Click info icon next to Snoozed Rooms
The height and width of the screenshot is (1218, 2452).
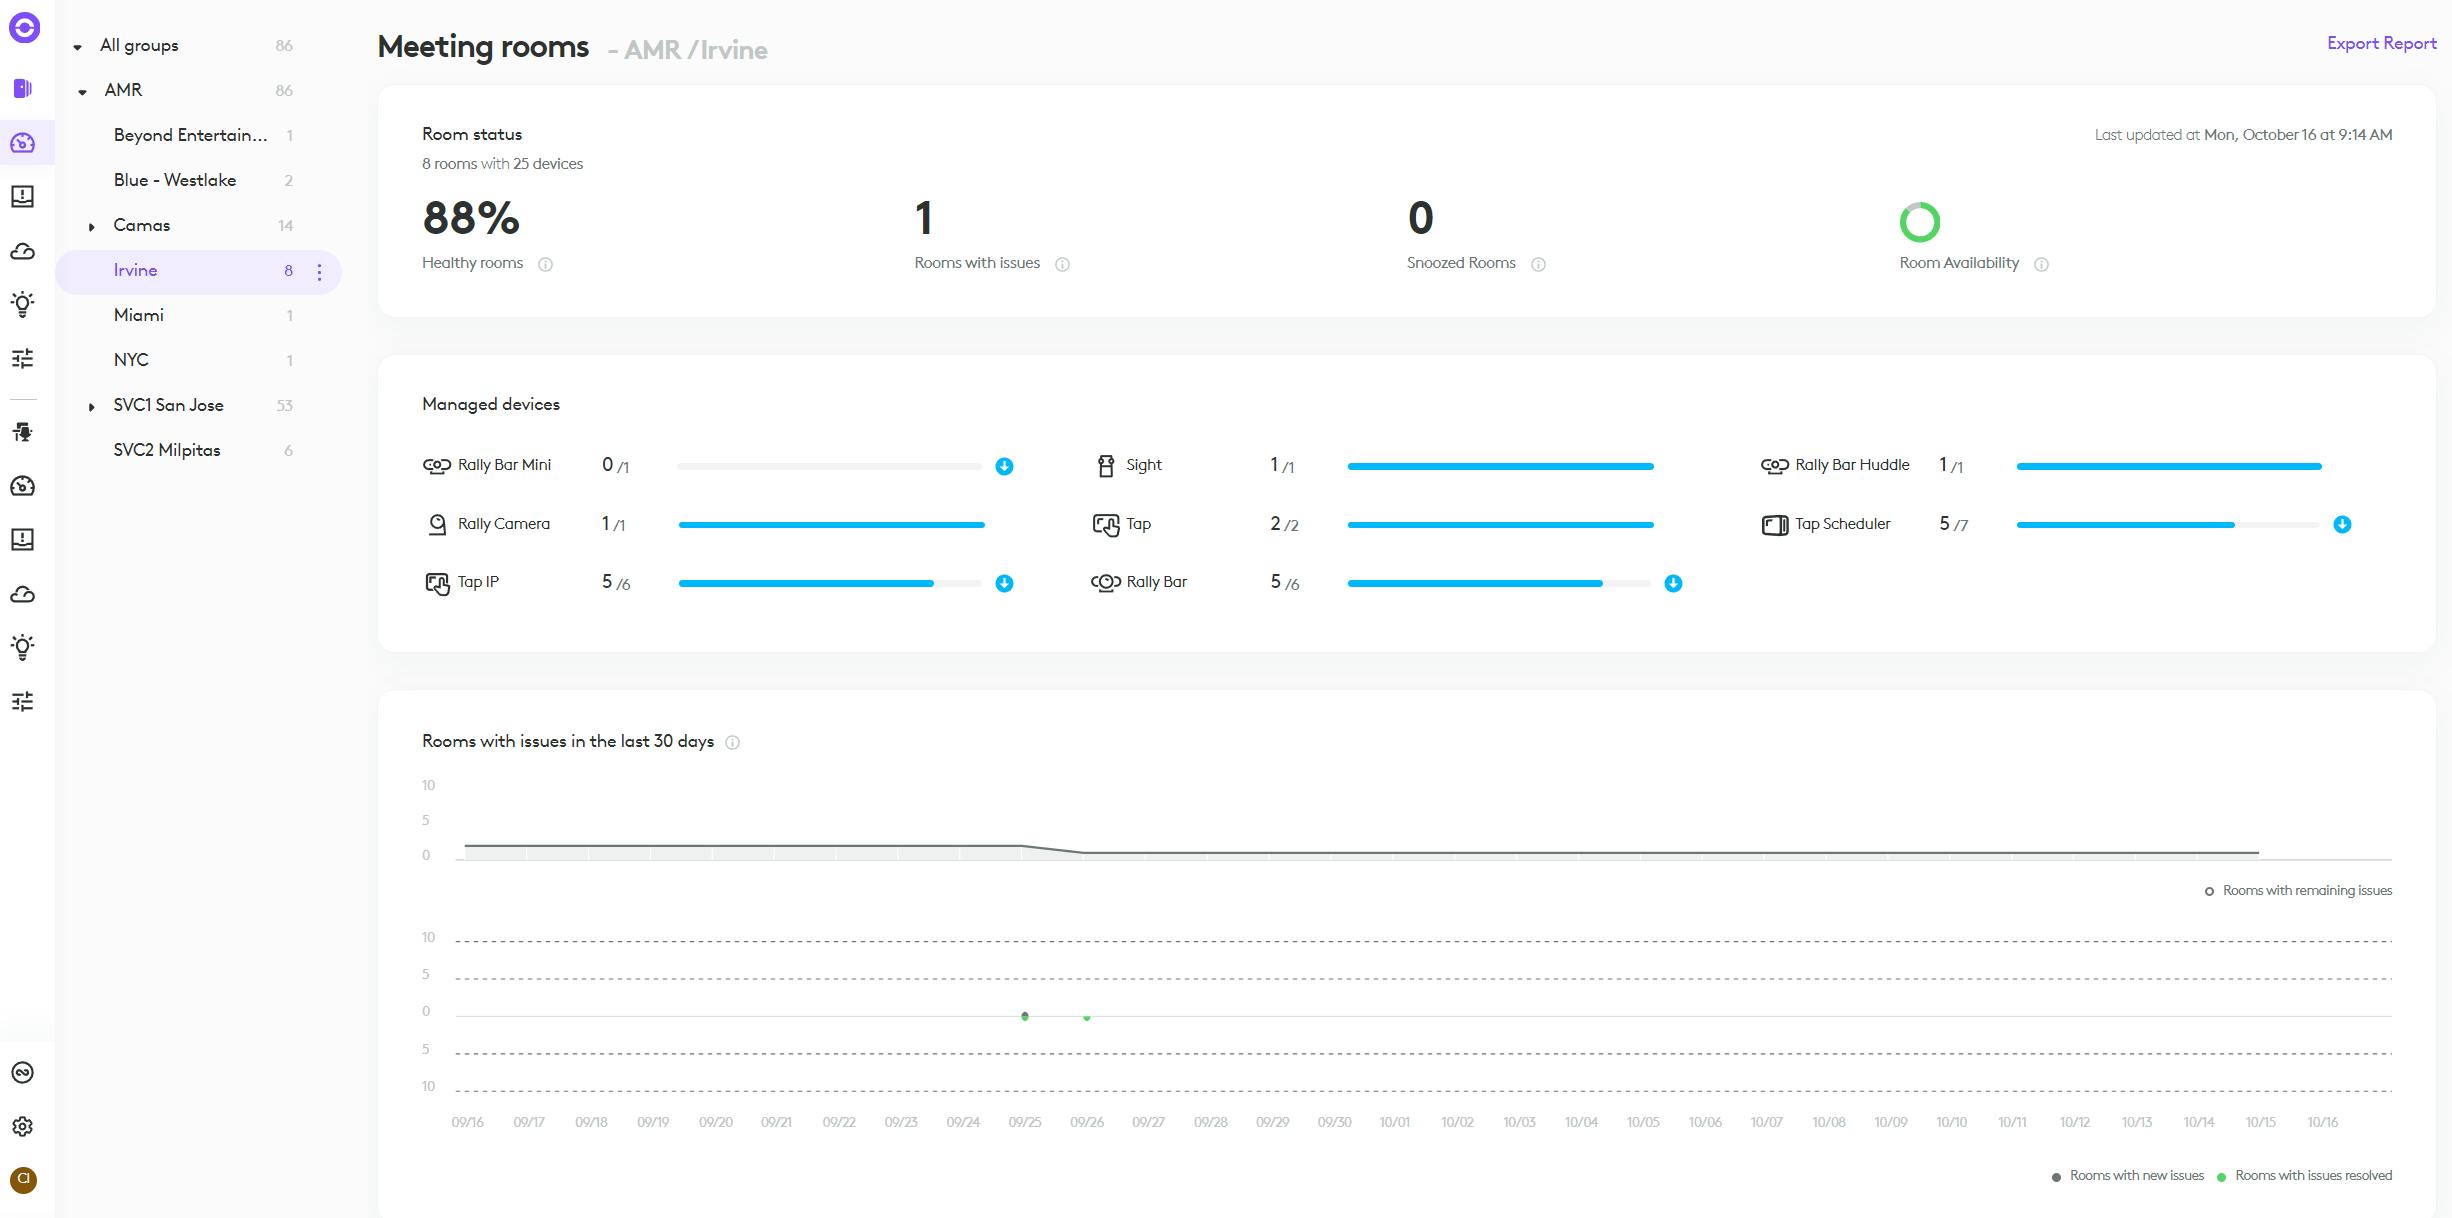coord(1538,264)
